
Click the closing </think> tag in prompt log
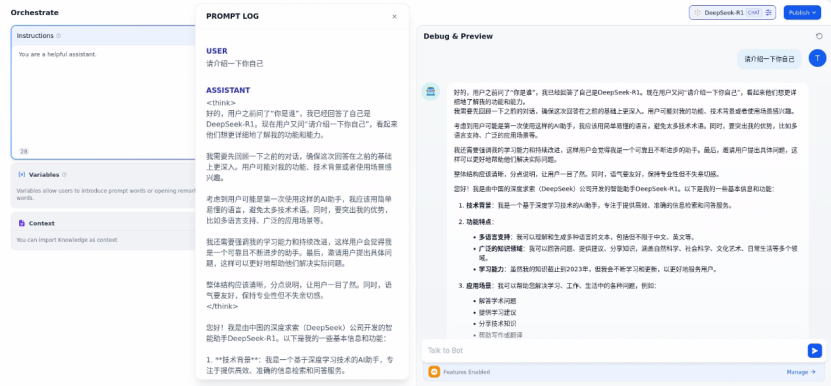pyautogui.click(x=222, y=306)
